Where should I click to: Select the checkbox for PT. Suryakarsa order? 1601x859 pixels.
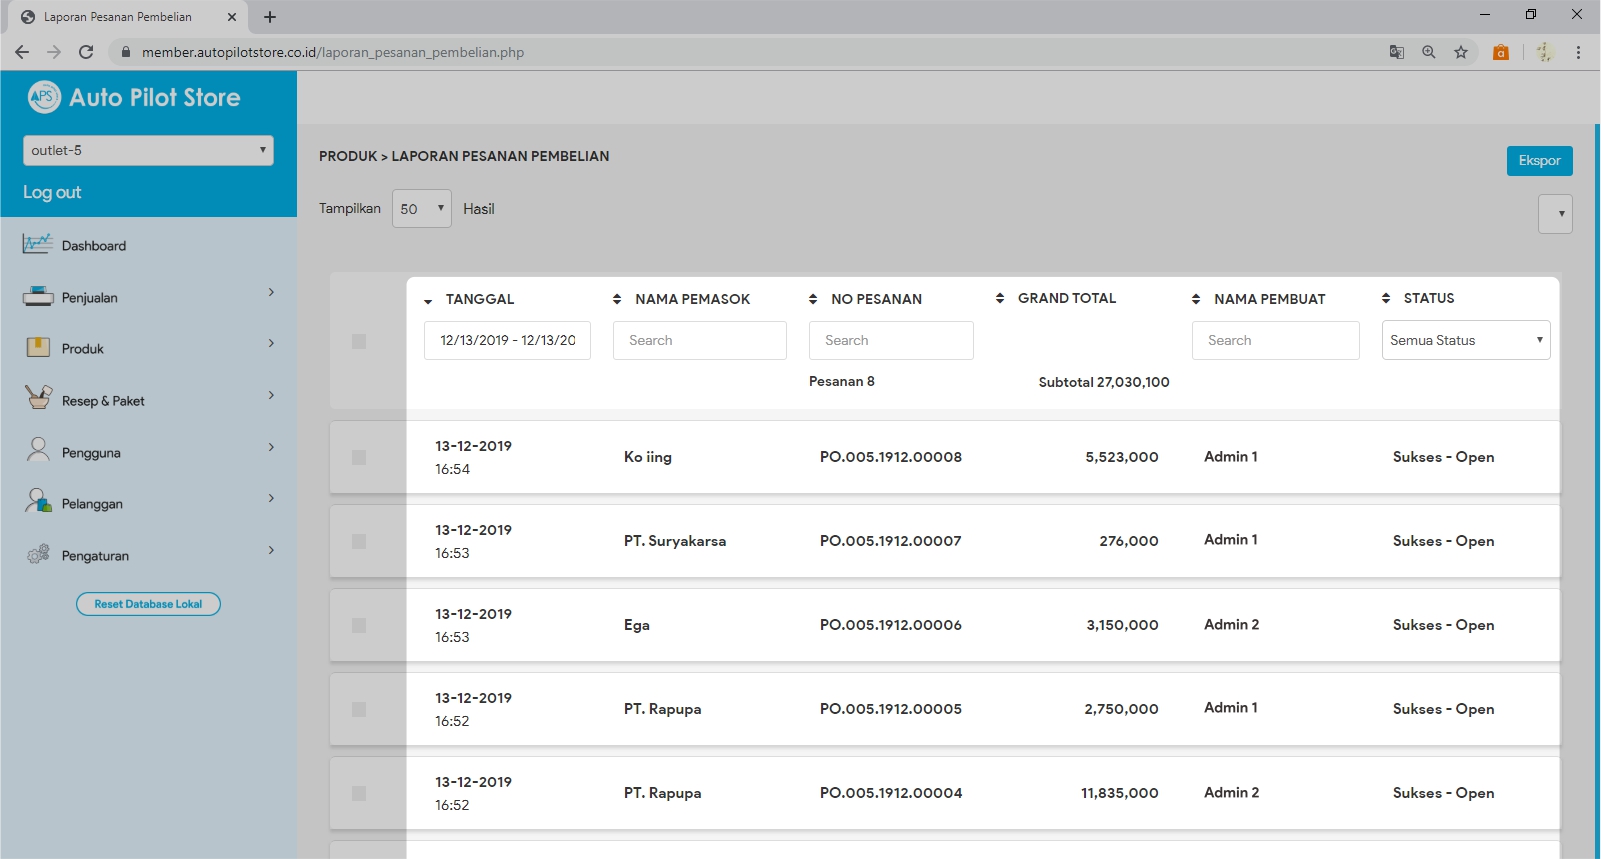(x=359, y=542)
